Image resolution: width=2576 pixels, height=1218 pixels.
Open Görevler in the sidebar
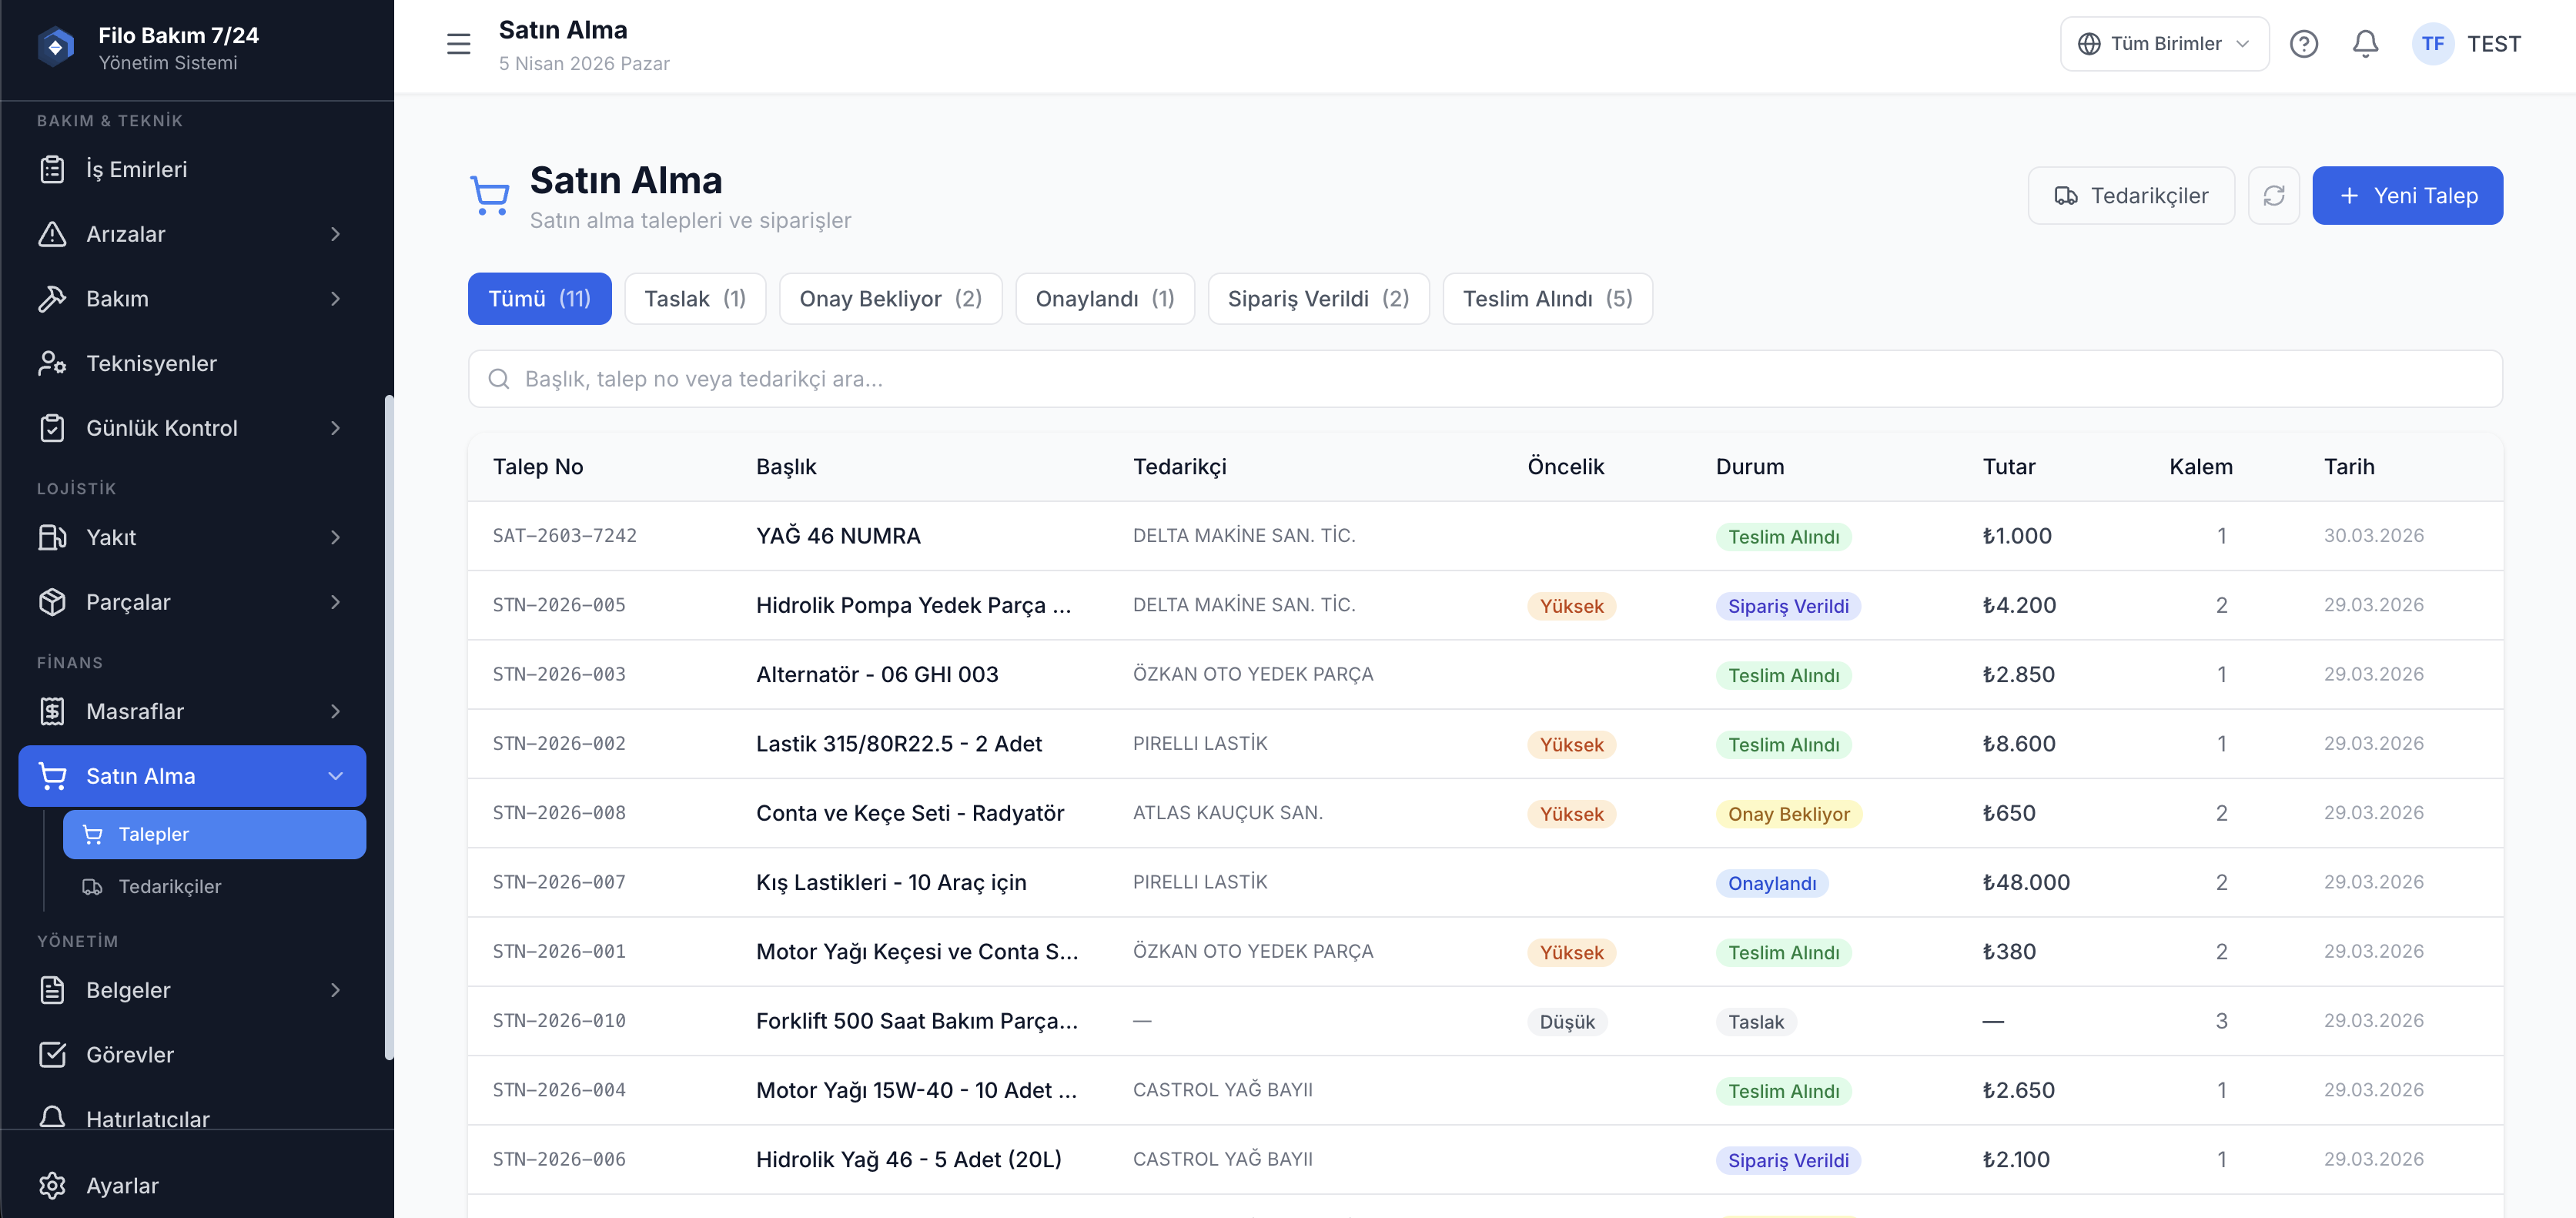tap(130, 1055)
